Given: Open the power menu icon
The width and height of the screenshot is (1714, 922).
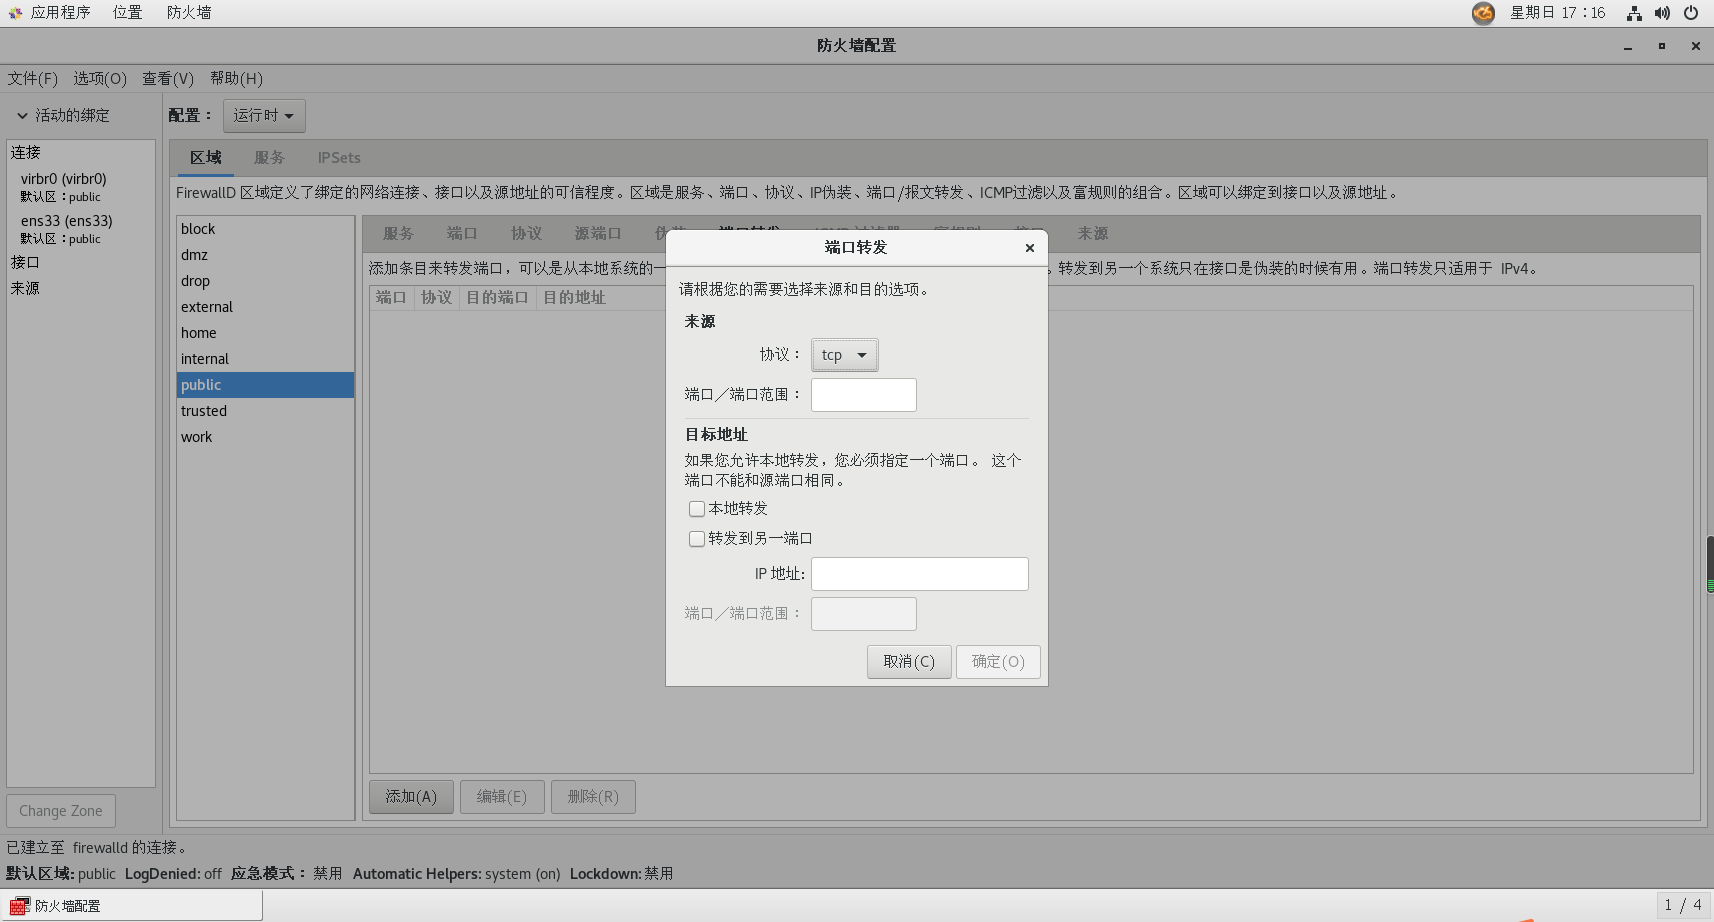Looking at the screenshot, I should [1691, 13].
